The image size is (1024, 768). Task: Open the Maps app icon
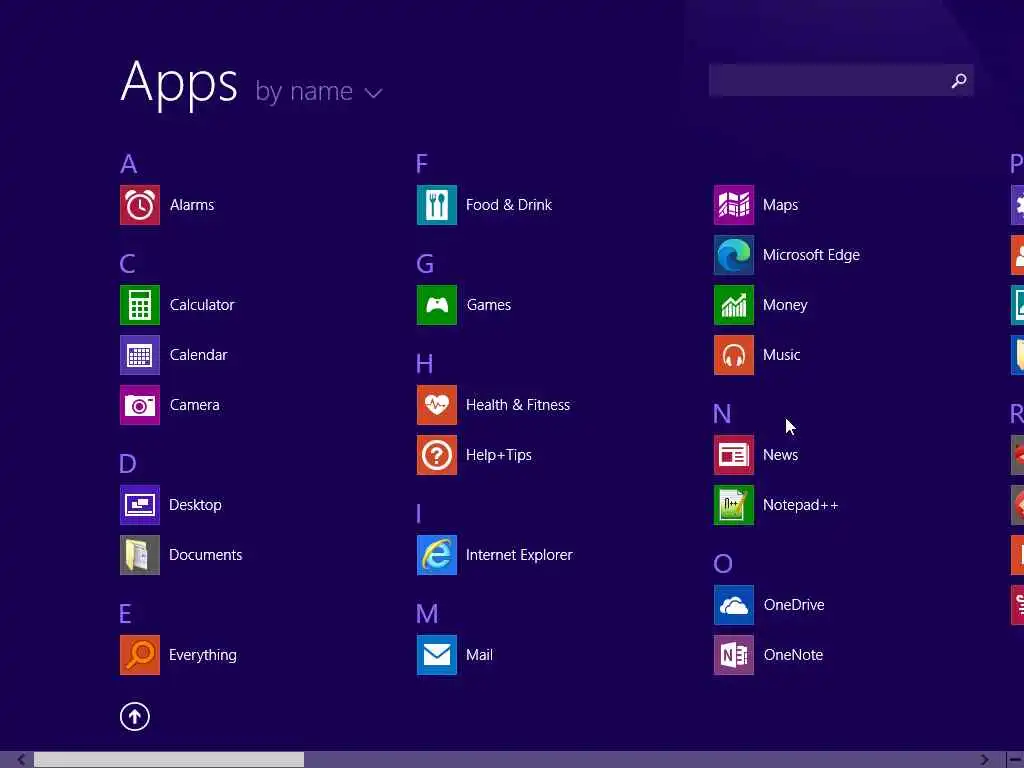click(x=734, y=205)
